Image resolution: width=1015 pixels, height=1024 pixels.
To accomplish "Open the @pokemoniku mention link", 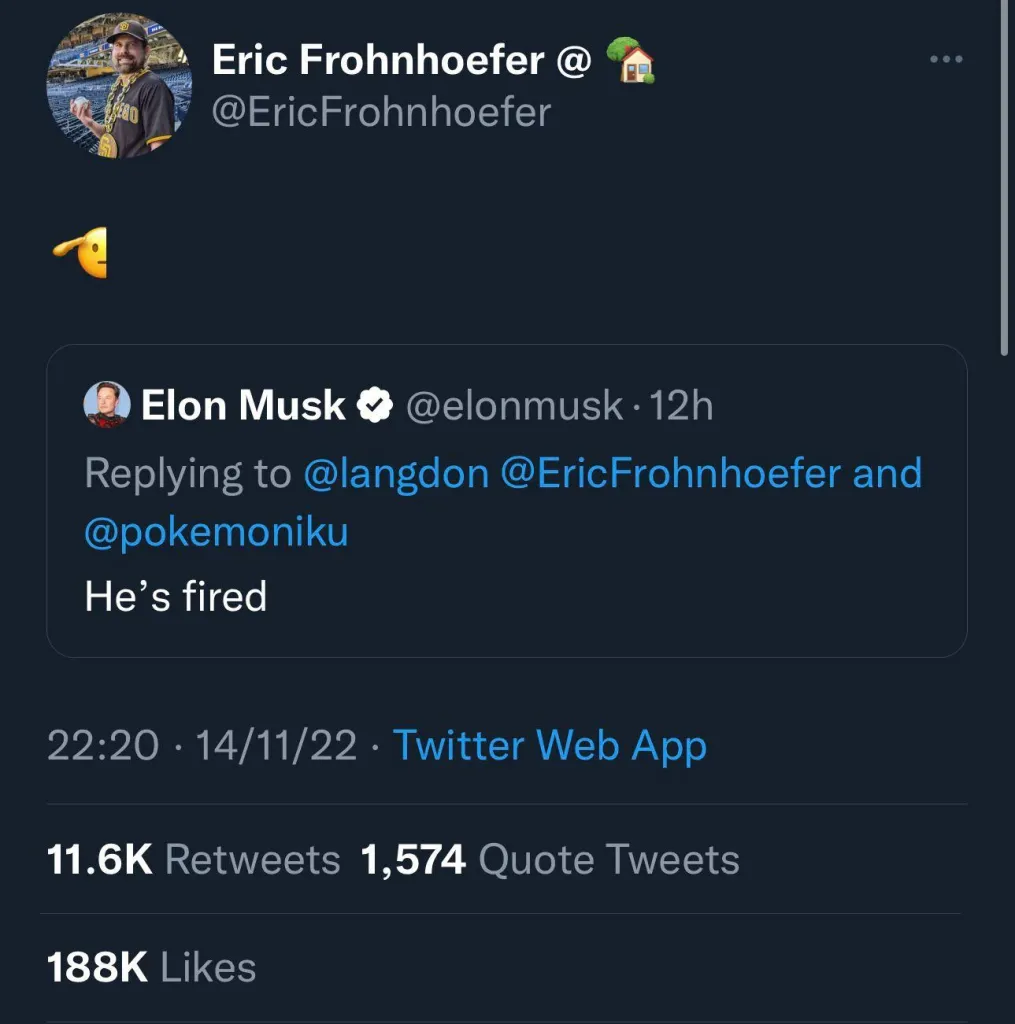I will (x=216, y=532).
